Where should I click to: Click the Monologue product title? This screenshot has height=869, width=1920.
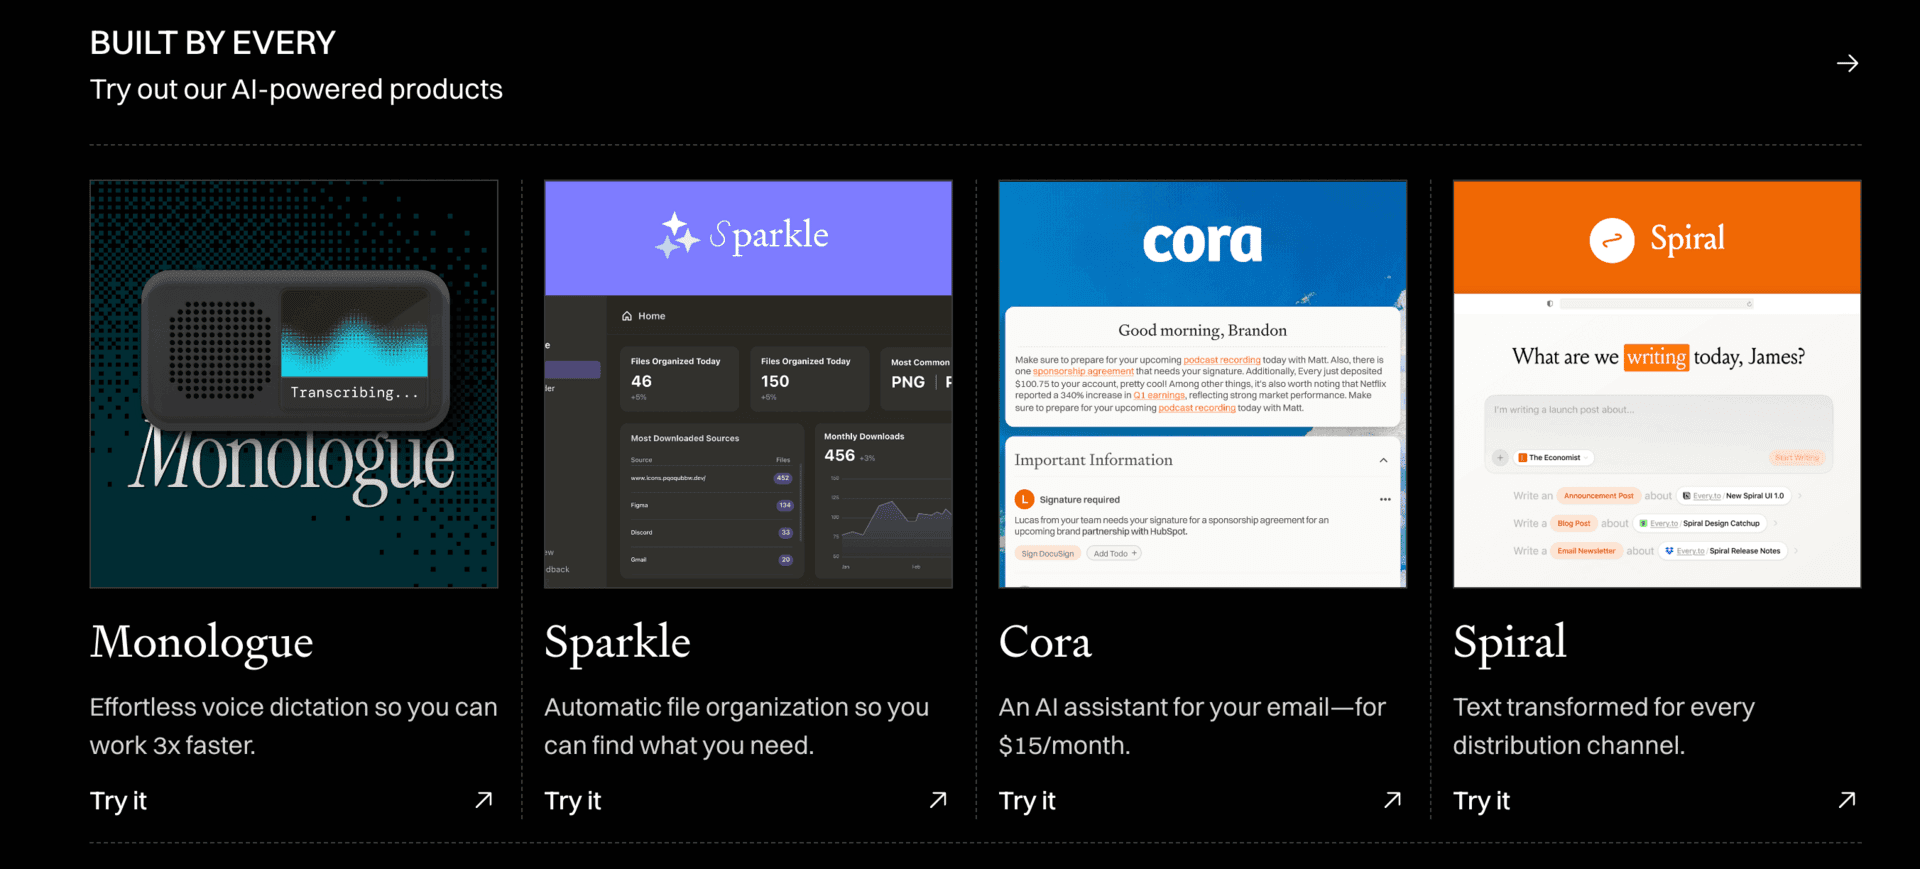pyautogui.click(x=201, y=643)
